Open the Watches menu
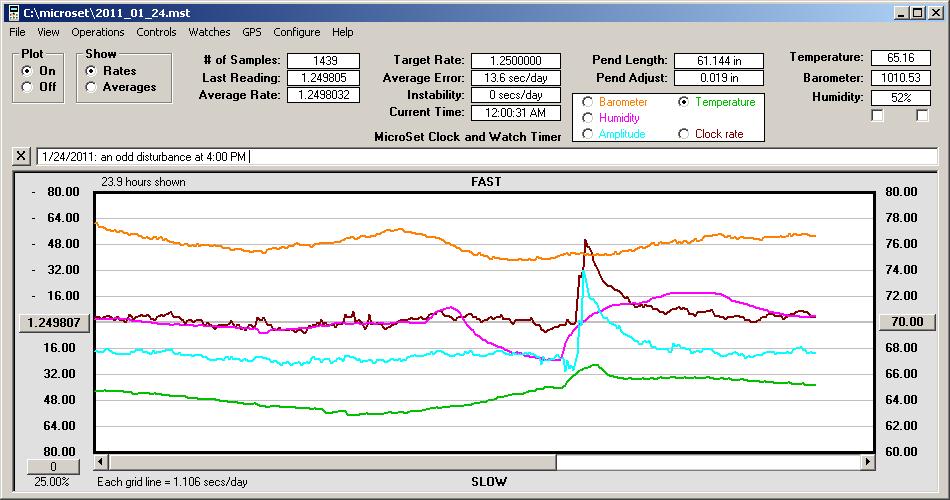This screenshot has height=500, width=950. pyautogui.click(x=209, y=32)
